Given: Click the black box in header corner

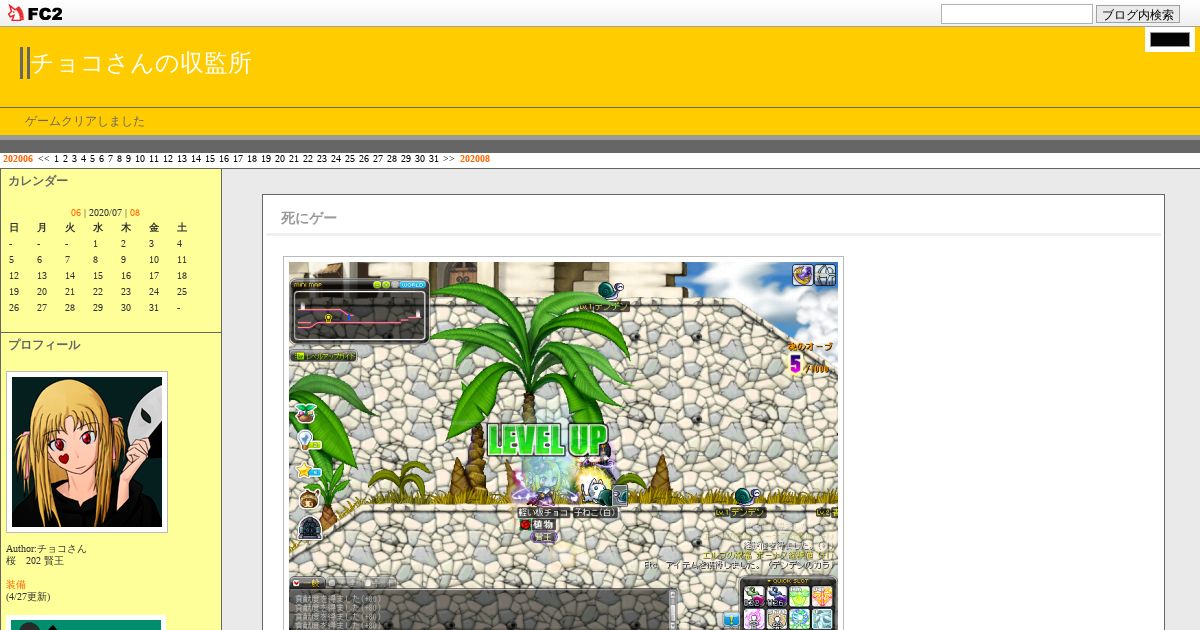Looking at the screenshot, I should click(1169, 39).
